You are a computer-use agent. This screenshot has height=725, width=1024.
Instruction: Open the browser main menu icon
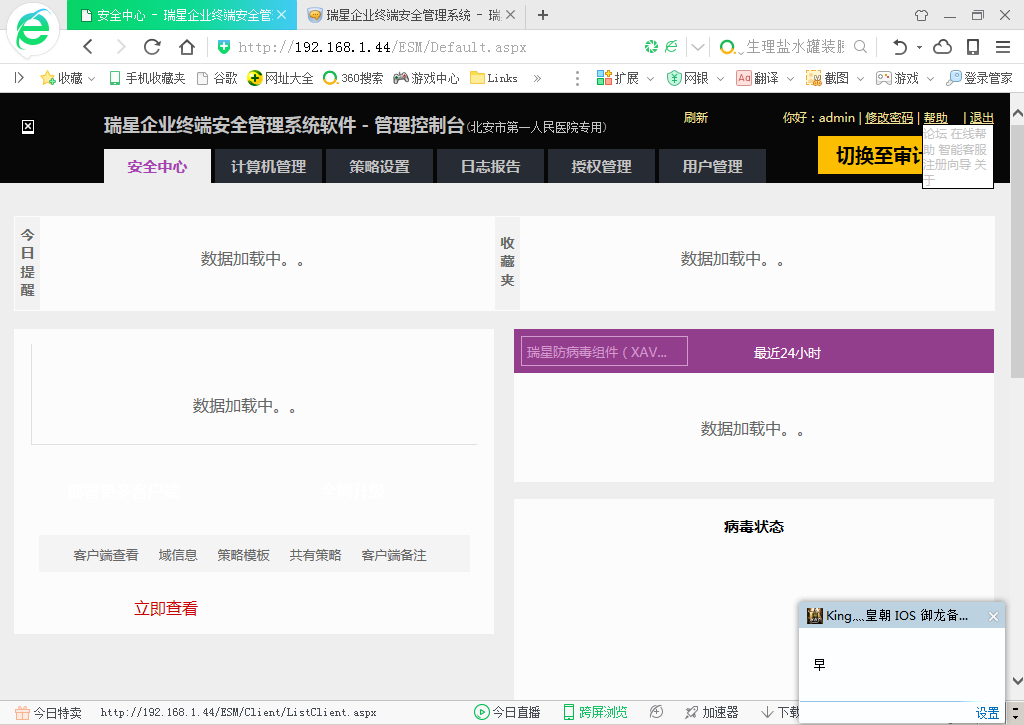coord(1002,47)
